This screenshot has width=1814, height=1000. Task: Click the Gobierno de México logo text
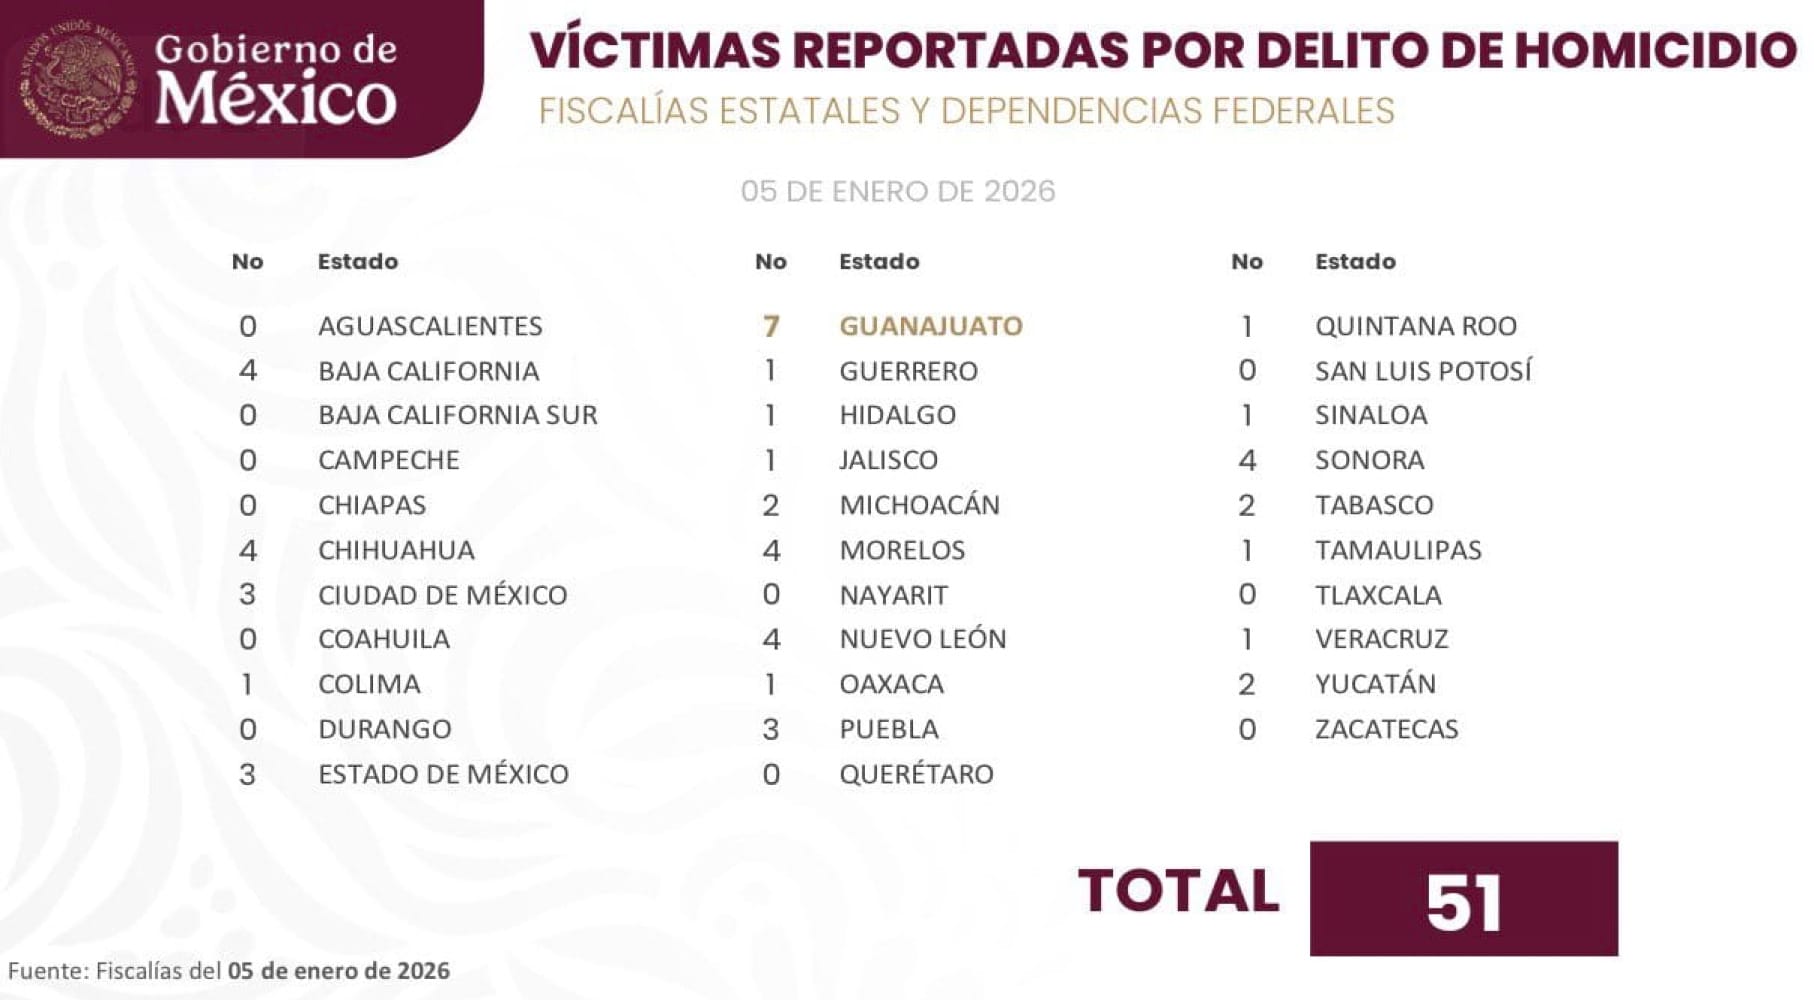coord(276,79)
